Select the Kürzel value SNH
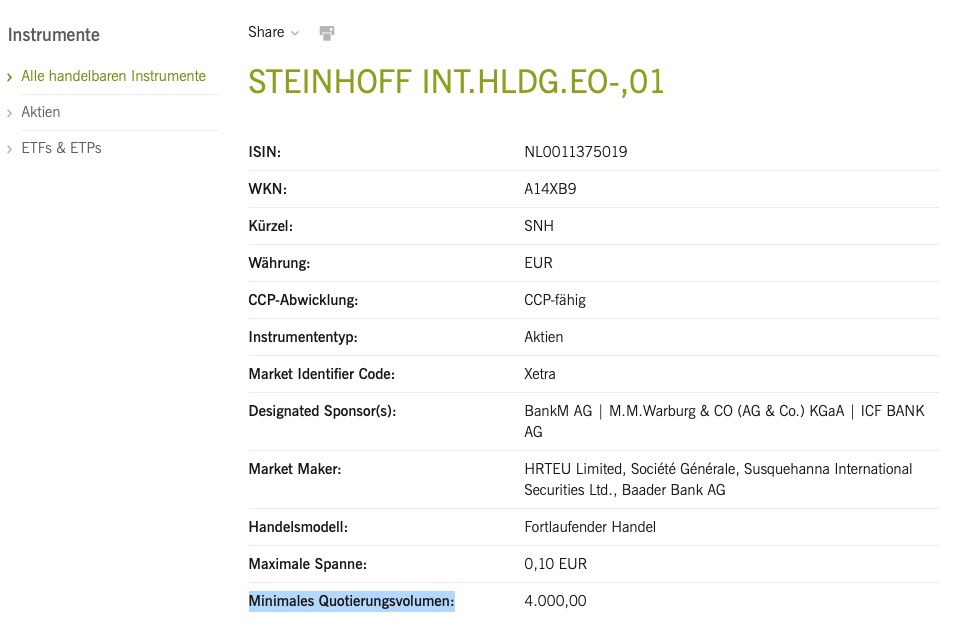 (538, 226)
